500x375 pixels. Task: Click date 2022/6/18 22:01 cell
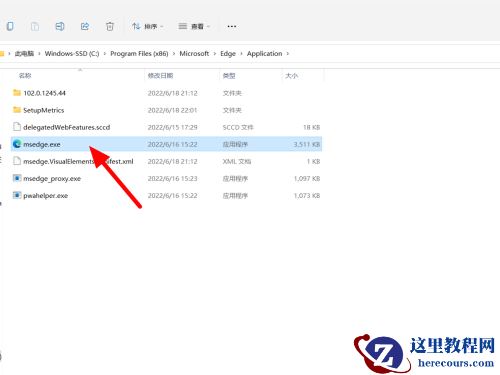(172, 110)
